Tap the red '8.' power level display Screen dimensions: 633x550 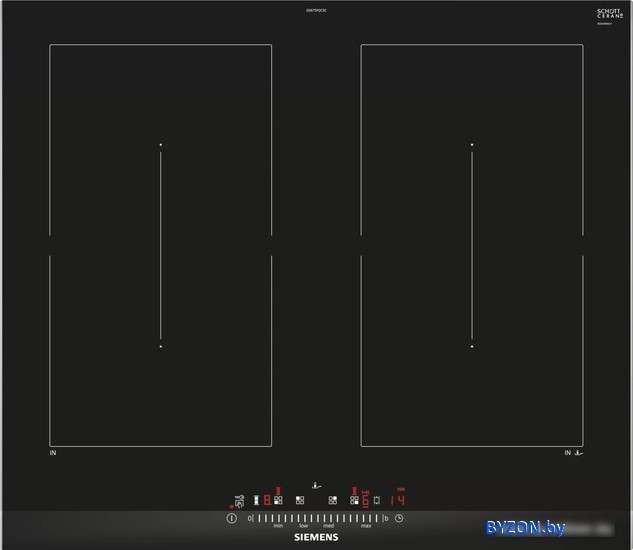click(268, 500)
